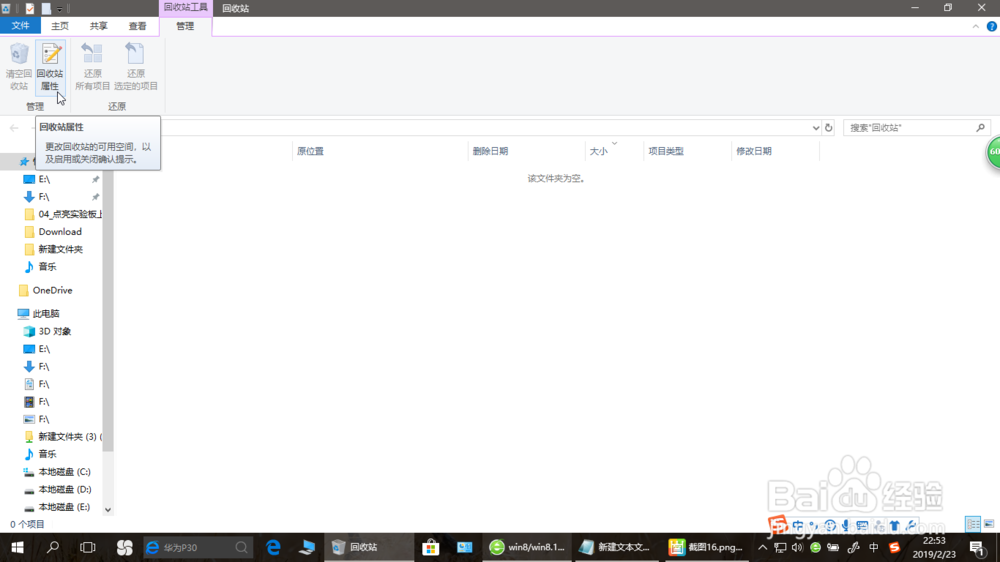Image resolution: width=1000 pixels, height=562 pixels.
Task: Open address bar history dropdown
Action: coord(816,128)
